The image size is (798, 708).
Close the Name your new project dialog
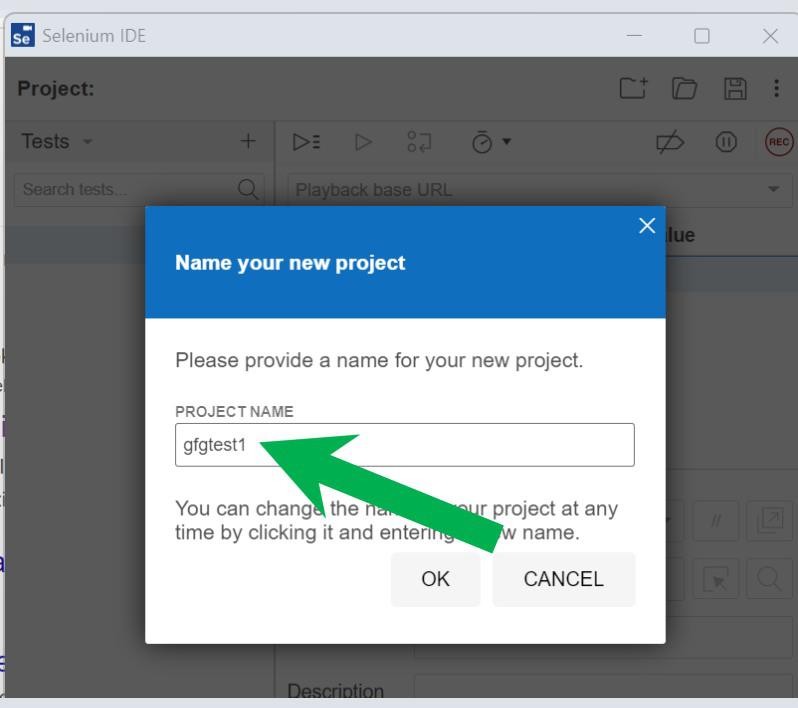tap(647, 225)
